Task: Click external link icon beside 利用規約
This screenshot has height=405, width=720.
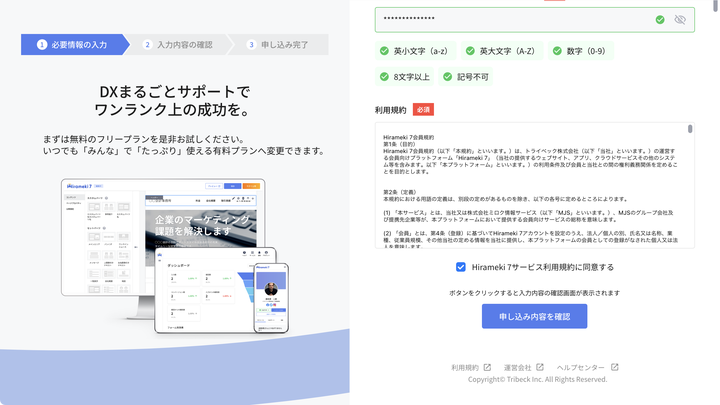Action: pos(487,367)
